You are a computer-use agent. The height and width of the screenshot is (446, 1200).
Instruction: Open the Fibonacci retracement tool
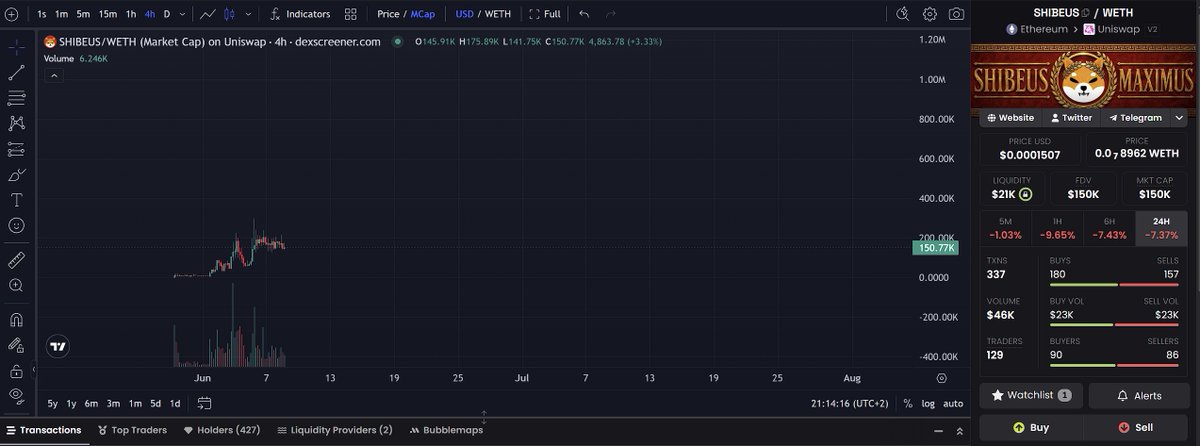pyautogui.click(x=16, y=98)
